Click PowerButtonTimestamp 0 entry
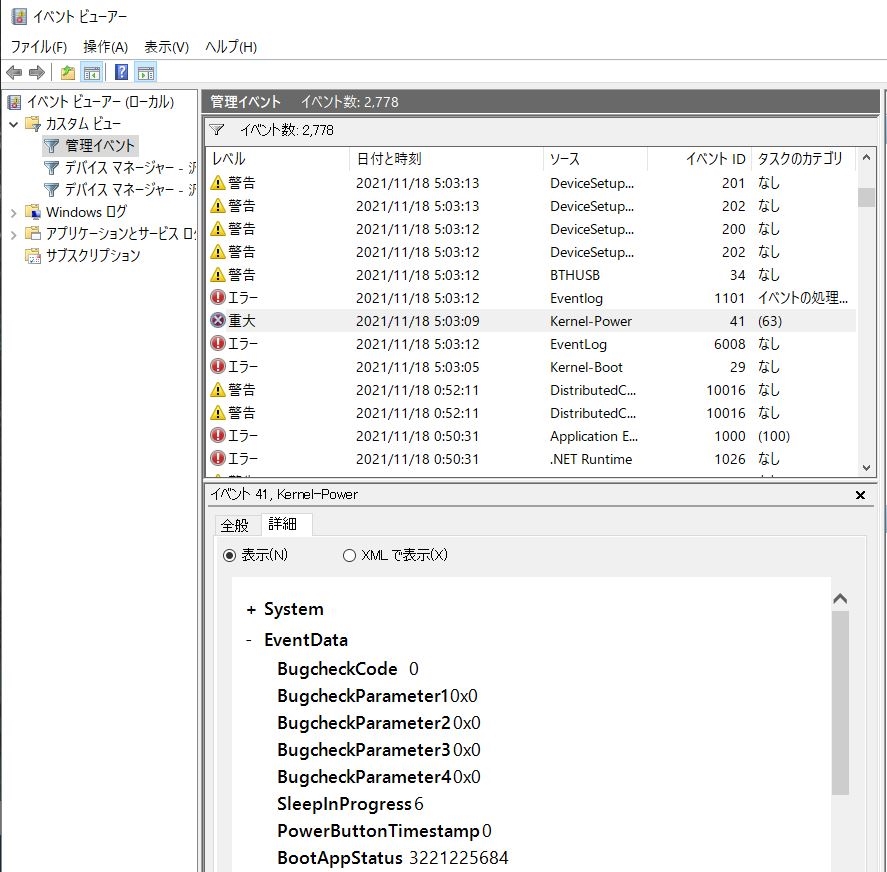Viewport: 887px width, 872px height. 384,831
